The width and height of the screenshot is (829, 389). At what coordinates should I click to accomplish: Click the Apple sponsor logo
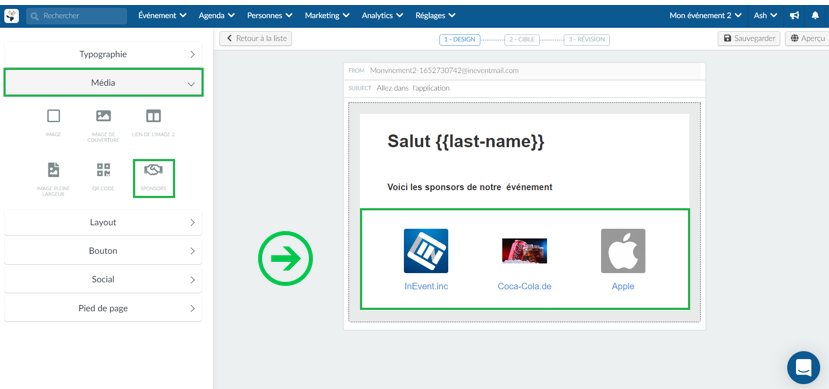[x=623, y=251]
